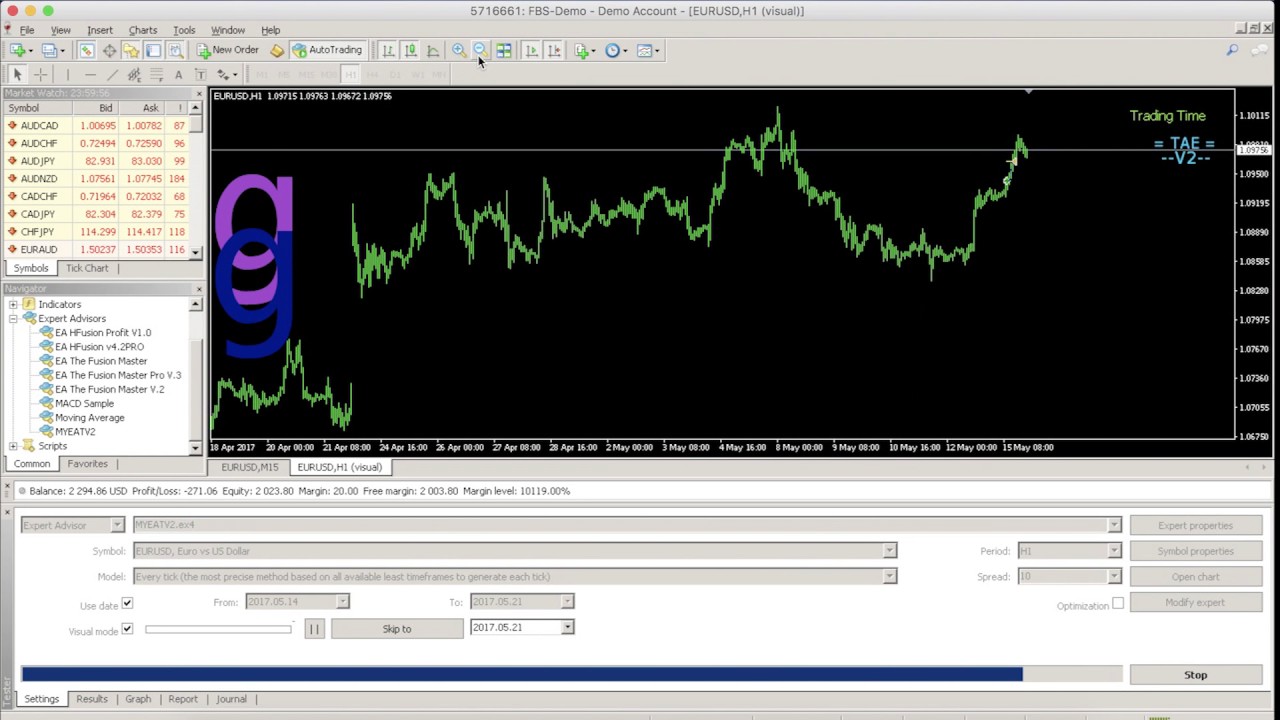Open the indicators list icon

click(x=584, y=50)
